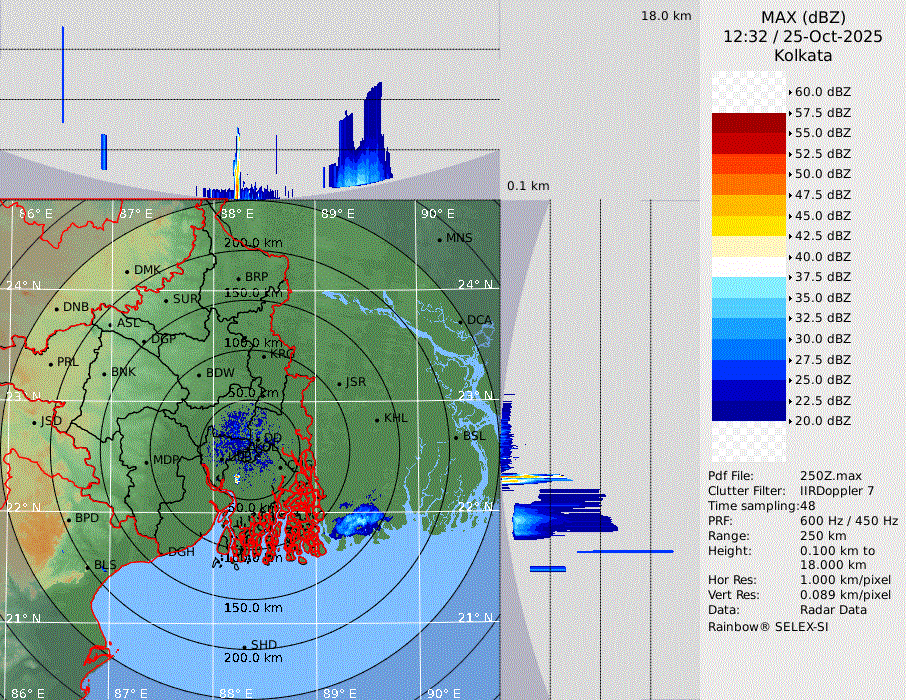
Task: Click the MNS station marker dot
Action: 439,239
